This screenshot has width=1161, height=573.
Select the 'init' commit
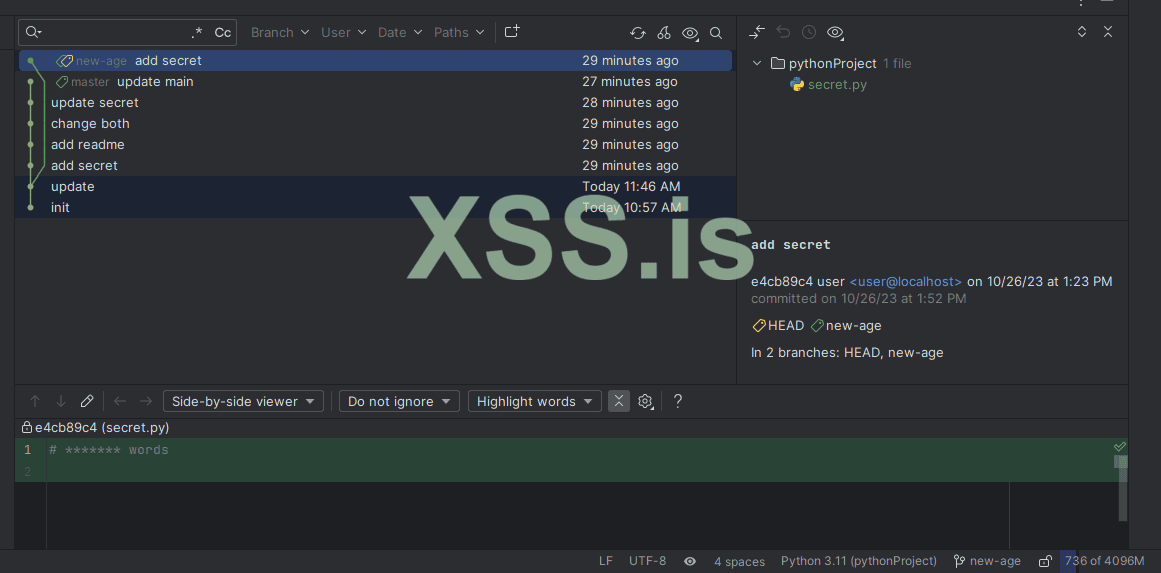(375, 207)
